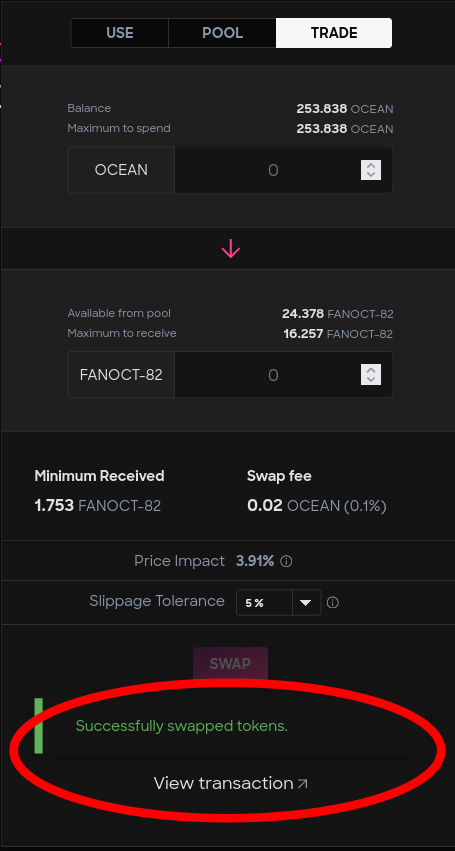
Task: Switch to the USE tab
Action: tap(119, 33)
